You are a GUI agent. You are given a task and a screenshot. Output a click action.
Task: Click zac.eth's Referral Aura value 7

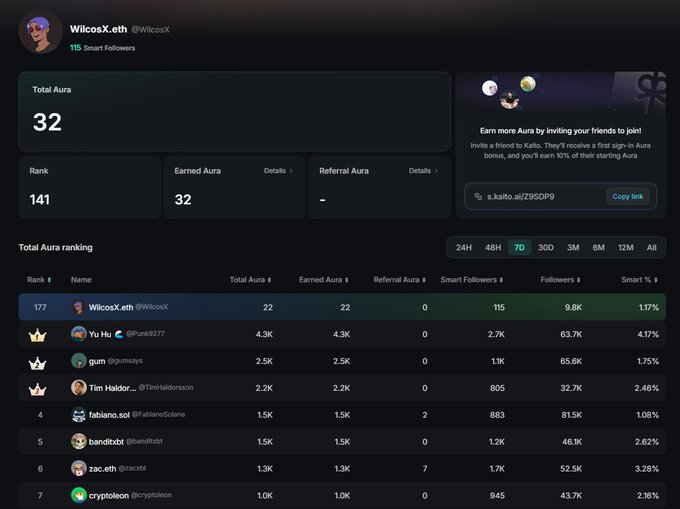[x=425, y=469]
